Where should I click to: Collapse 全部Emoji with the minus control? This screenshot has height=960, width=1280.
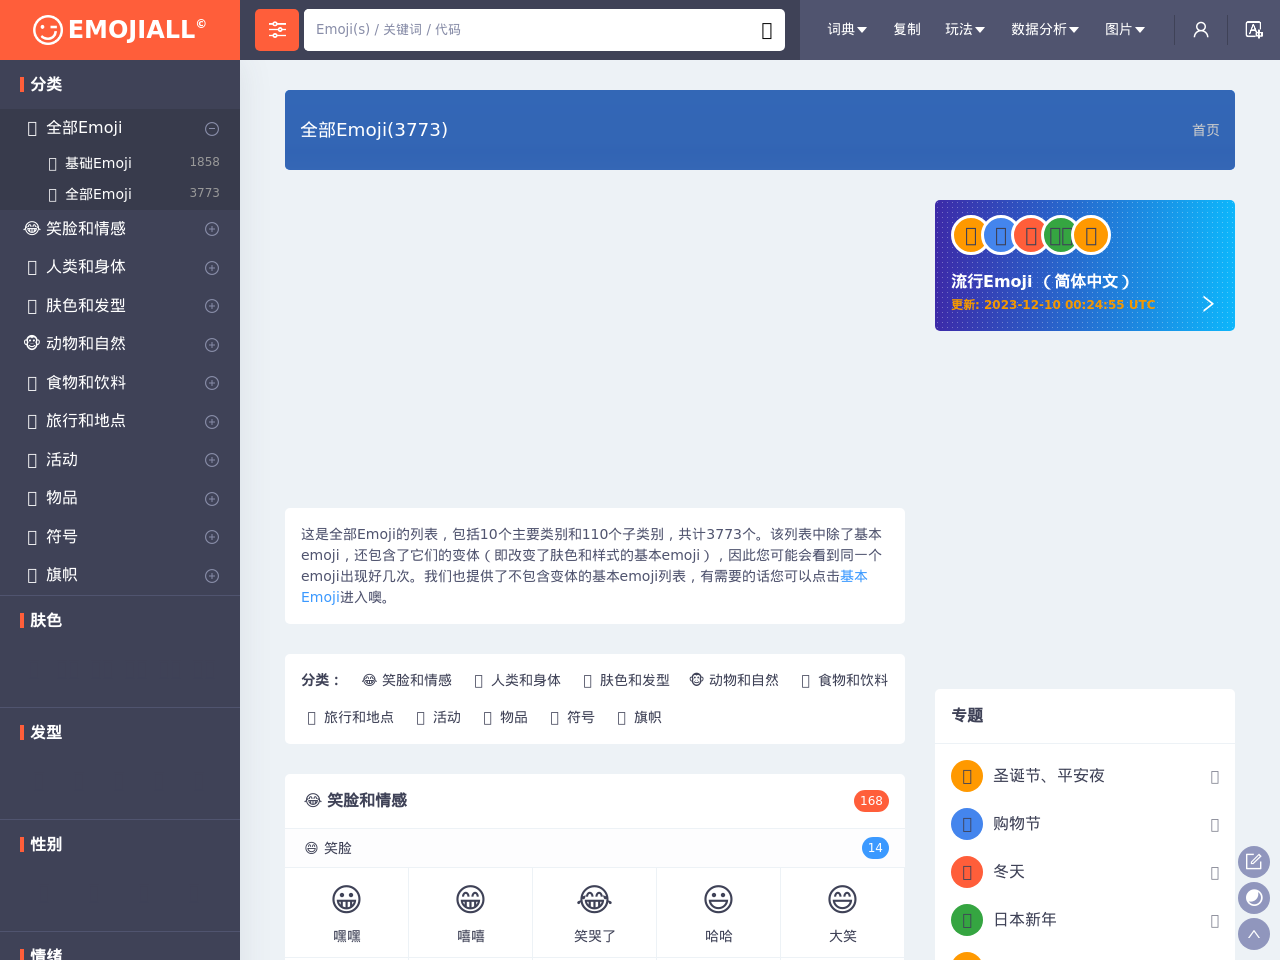[x=211, y=128]
